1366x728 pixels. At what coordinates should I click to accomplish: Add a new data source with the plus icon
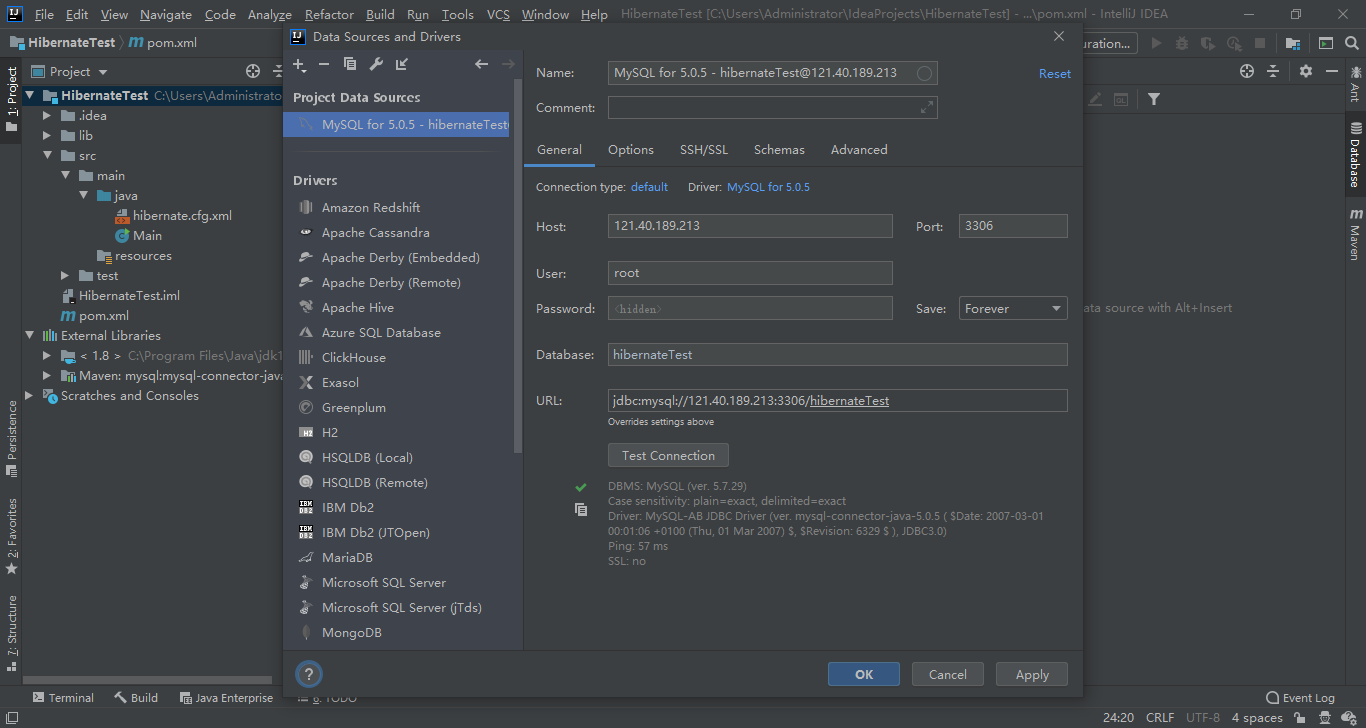[x=299, y=64]
